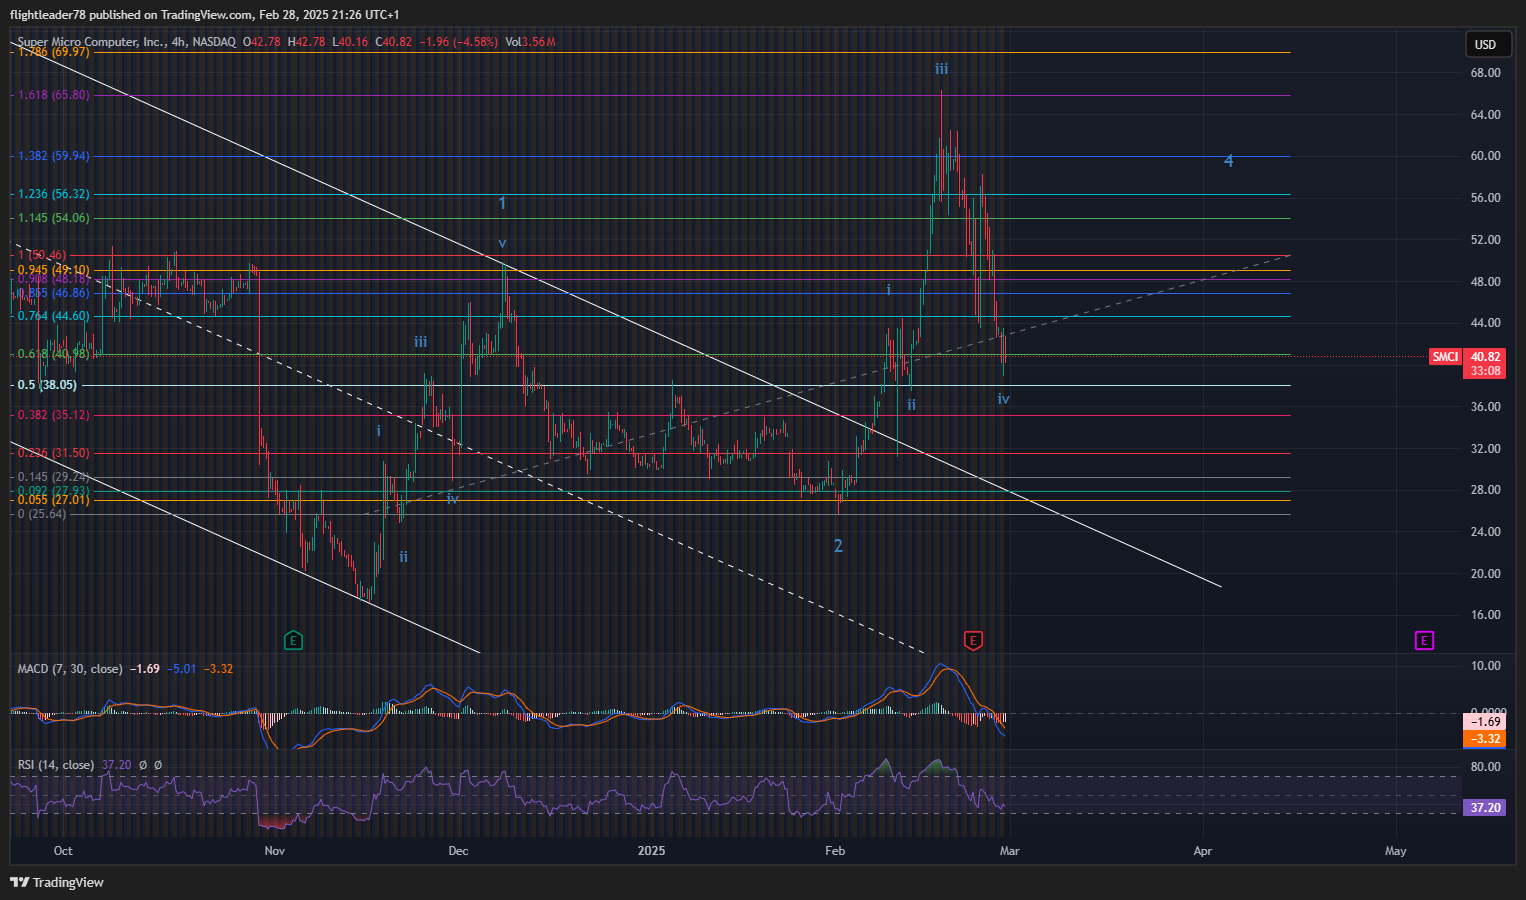This screenshot has width=1526, height=900.
Task: Click the orange -3.32 MACD scale label
Action: [1485, 739]
